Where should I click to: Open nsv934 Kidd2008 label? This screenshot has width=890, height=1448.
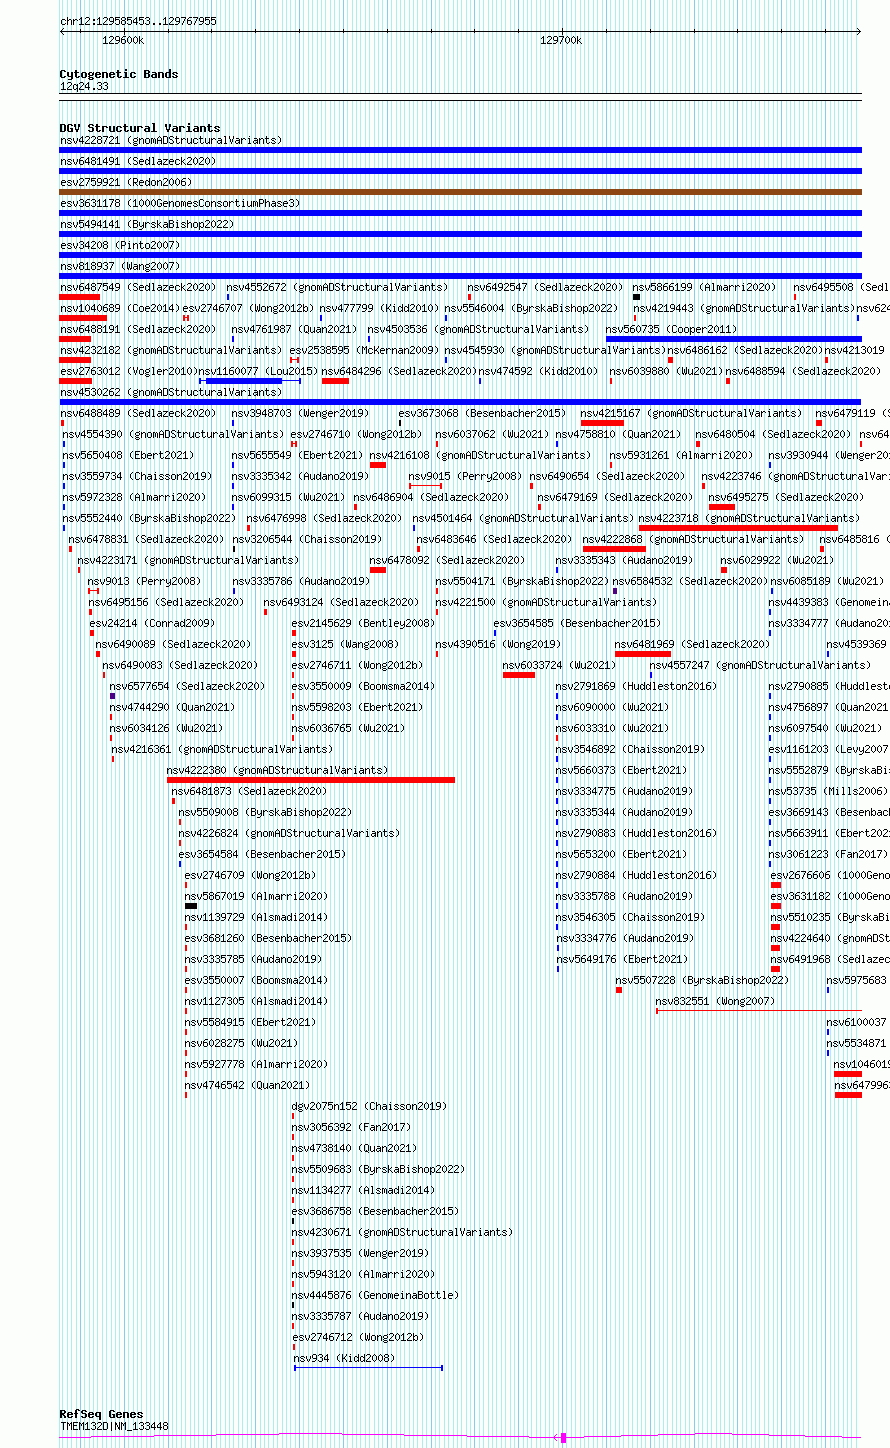[343, 1358]
